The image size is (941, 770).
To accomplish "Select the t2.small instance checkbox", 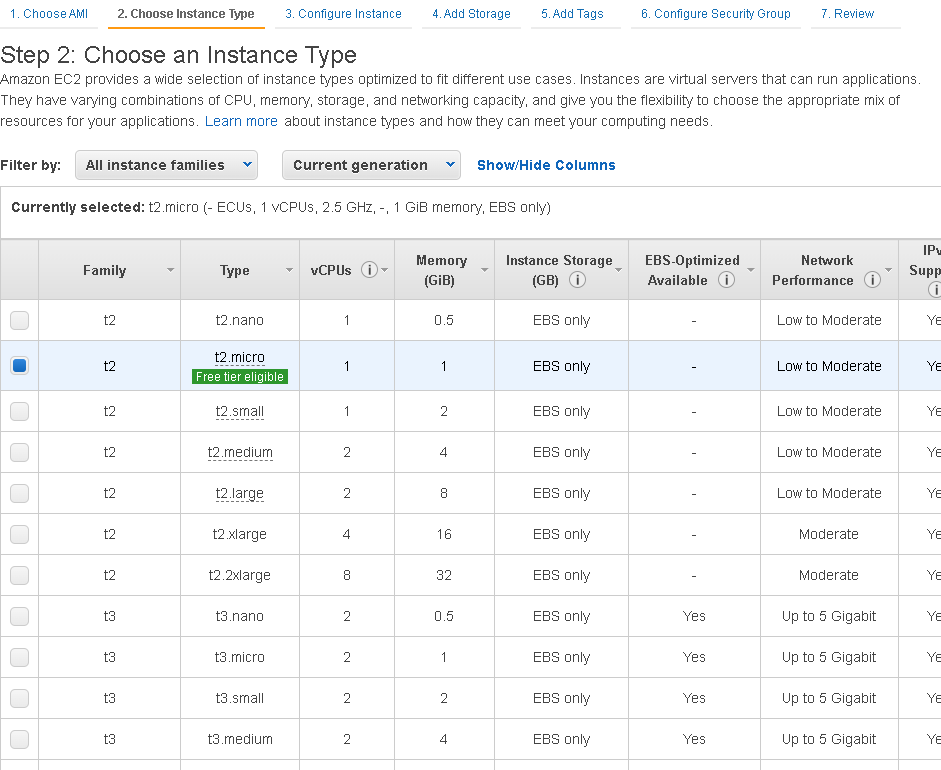I will pos(19,411).
